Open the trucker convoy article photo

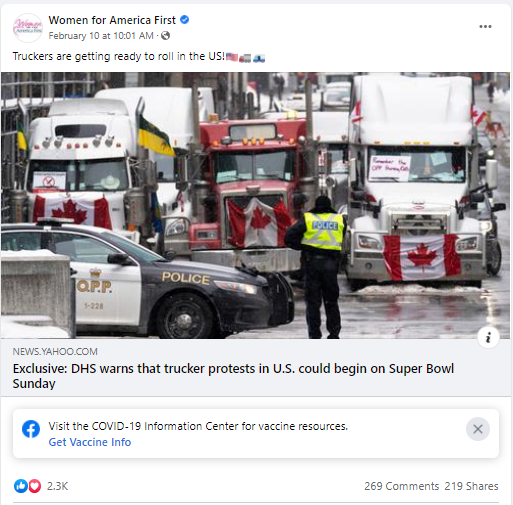click(255, 205)
